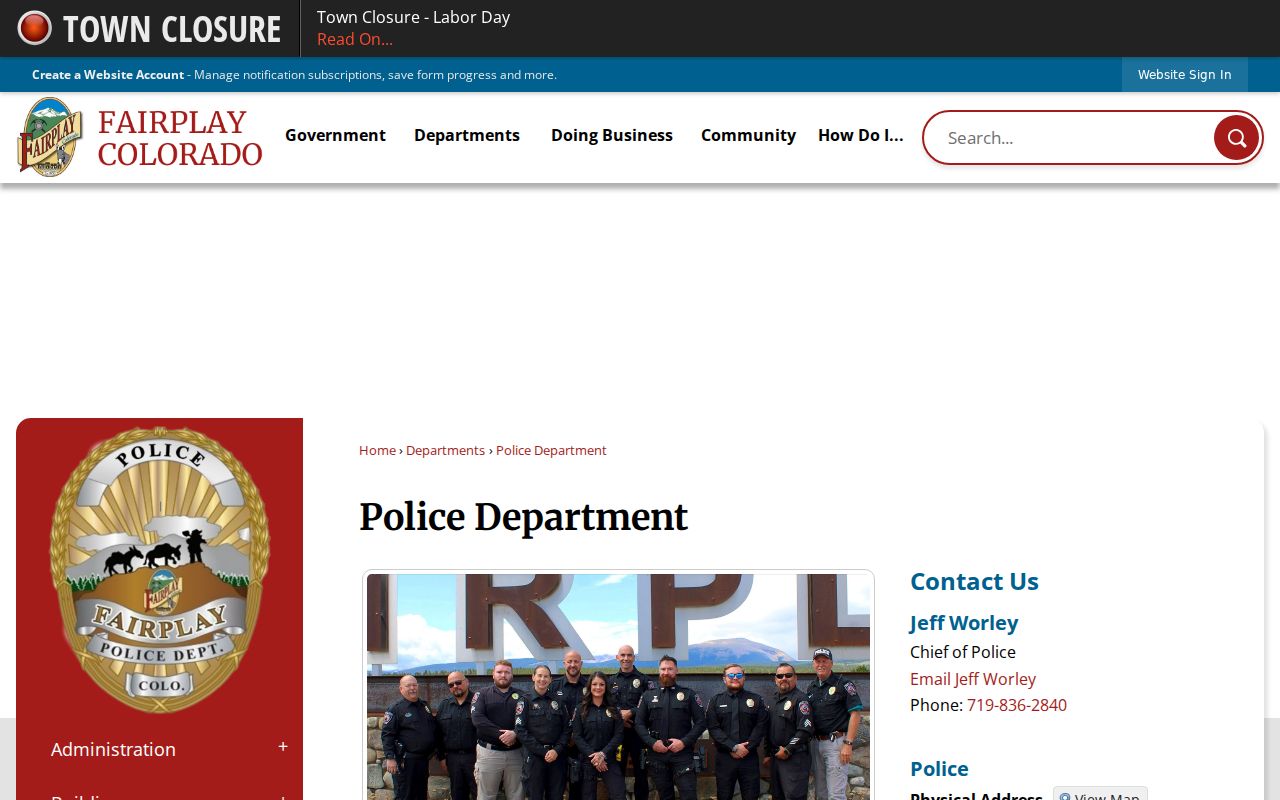Open Administration in the sidebar
1280x800 pixels.
pos(113,749)
